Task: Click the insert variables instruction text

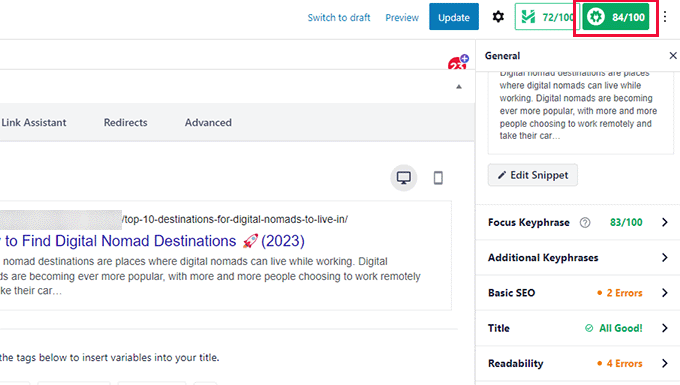Action: [x=110, y=358]
